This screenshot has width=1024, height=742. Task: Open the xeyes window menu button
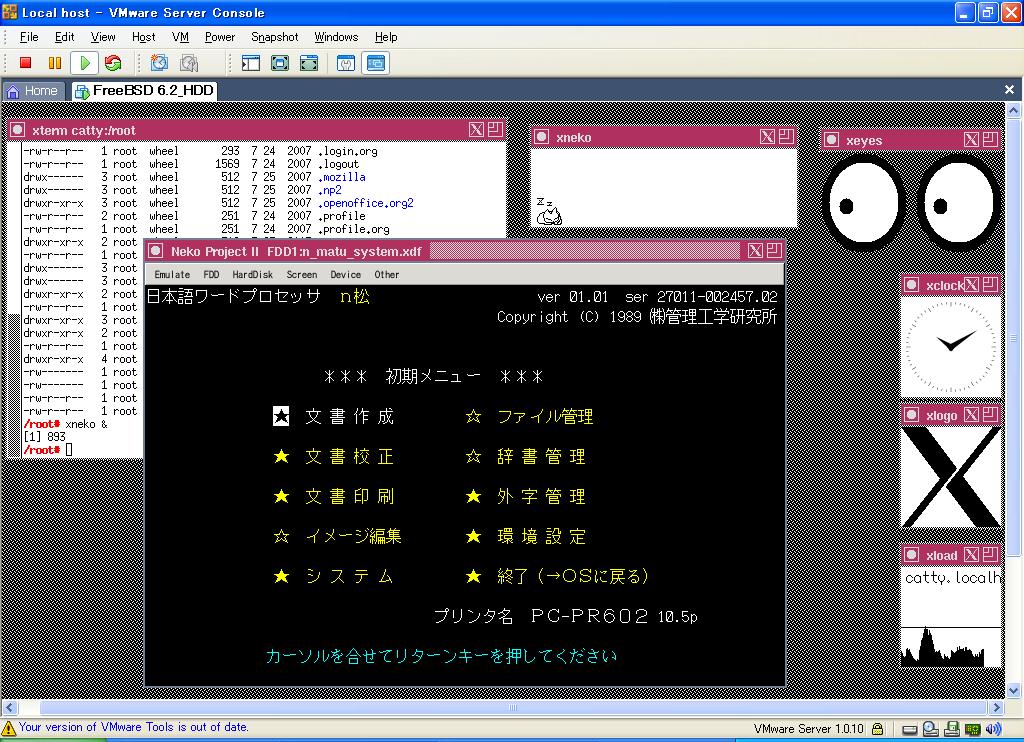(831, 140)
